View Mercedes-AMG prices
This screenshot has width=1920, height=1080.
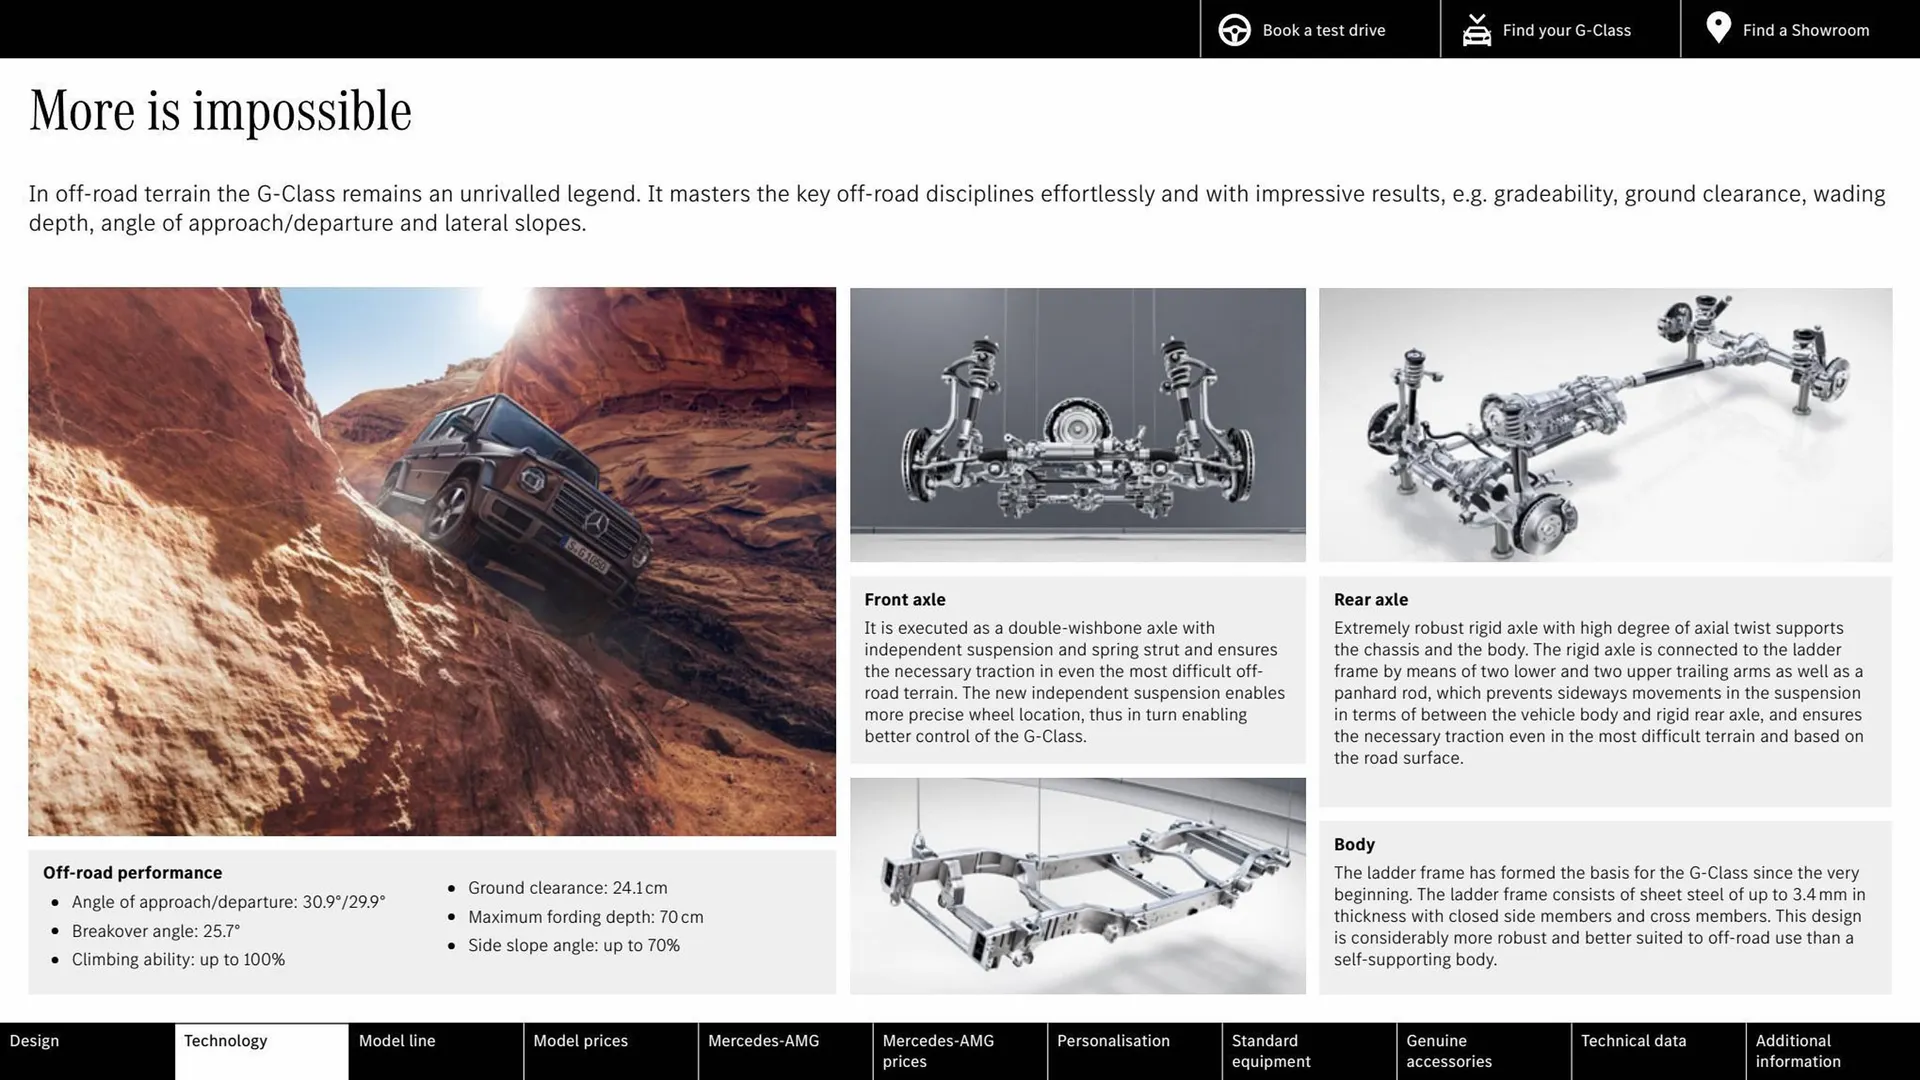click(938, 1050)
